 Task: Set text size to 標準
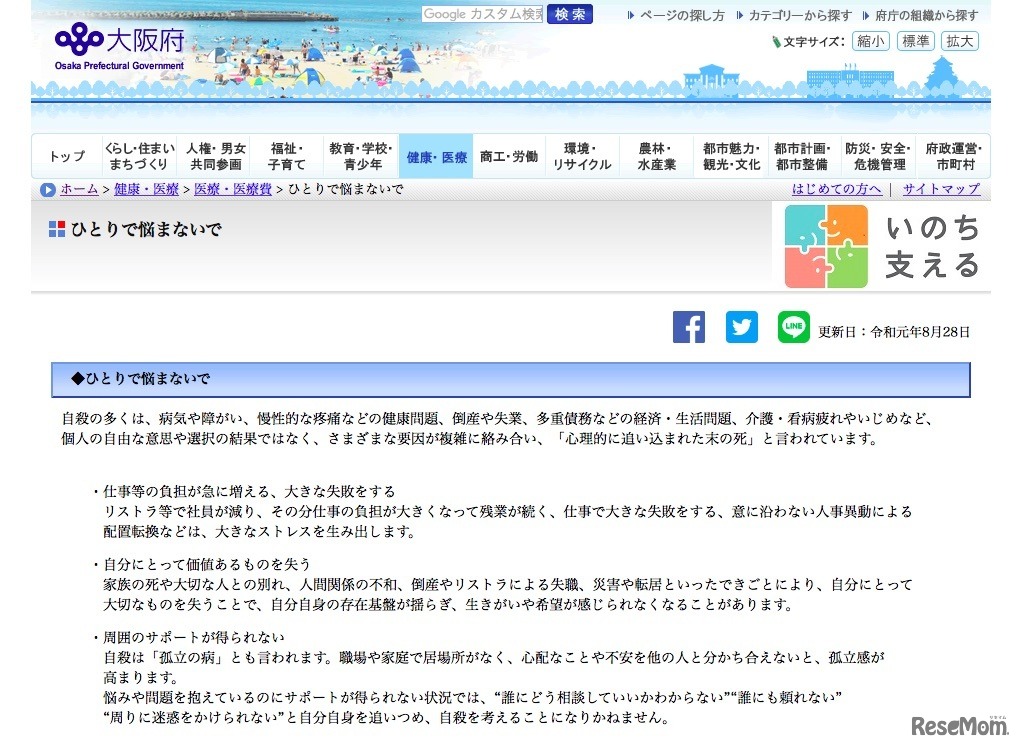916,41
